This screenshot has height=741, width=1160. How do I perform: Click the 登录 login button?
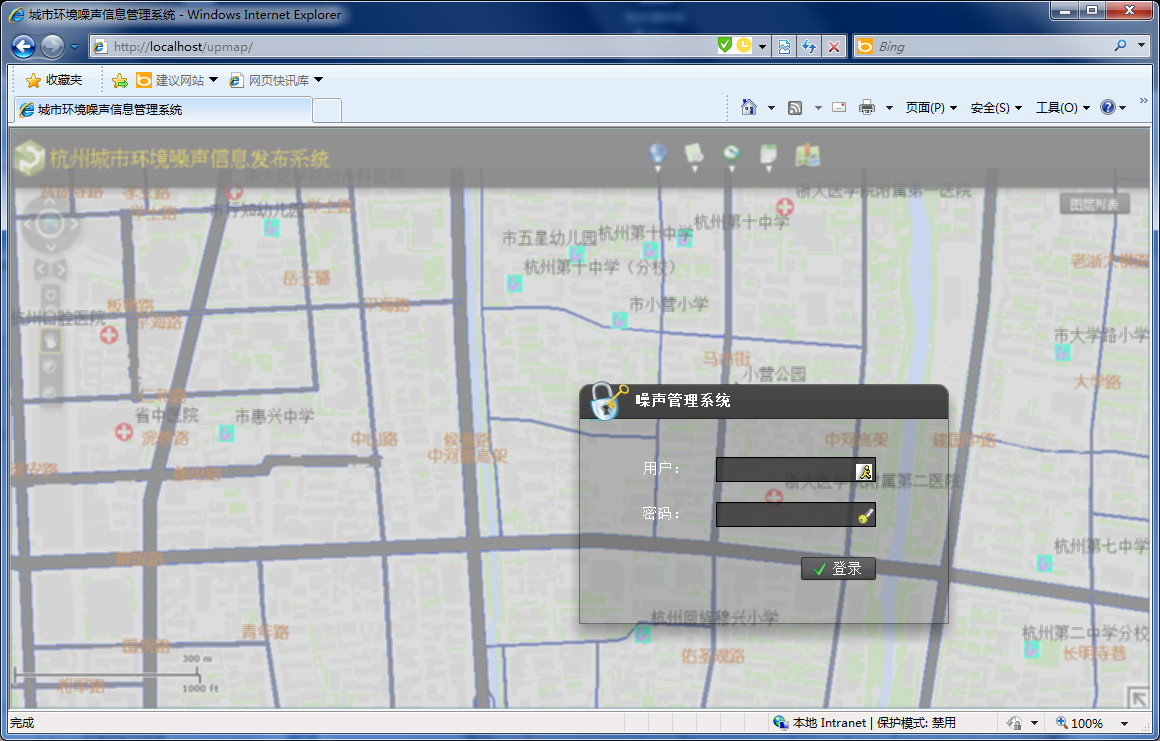click(838, 568)
